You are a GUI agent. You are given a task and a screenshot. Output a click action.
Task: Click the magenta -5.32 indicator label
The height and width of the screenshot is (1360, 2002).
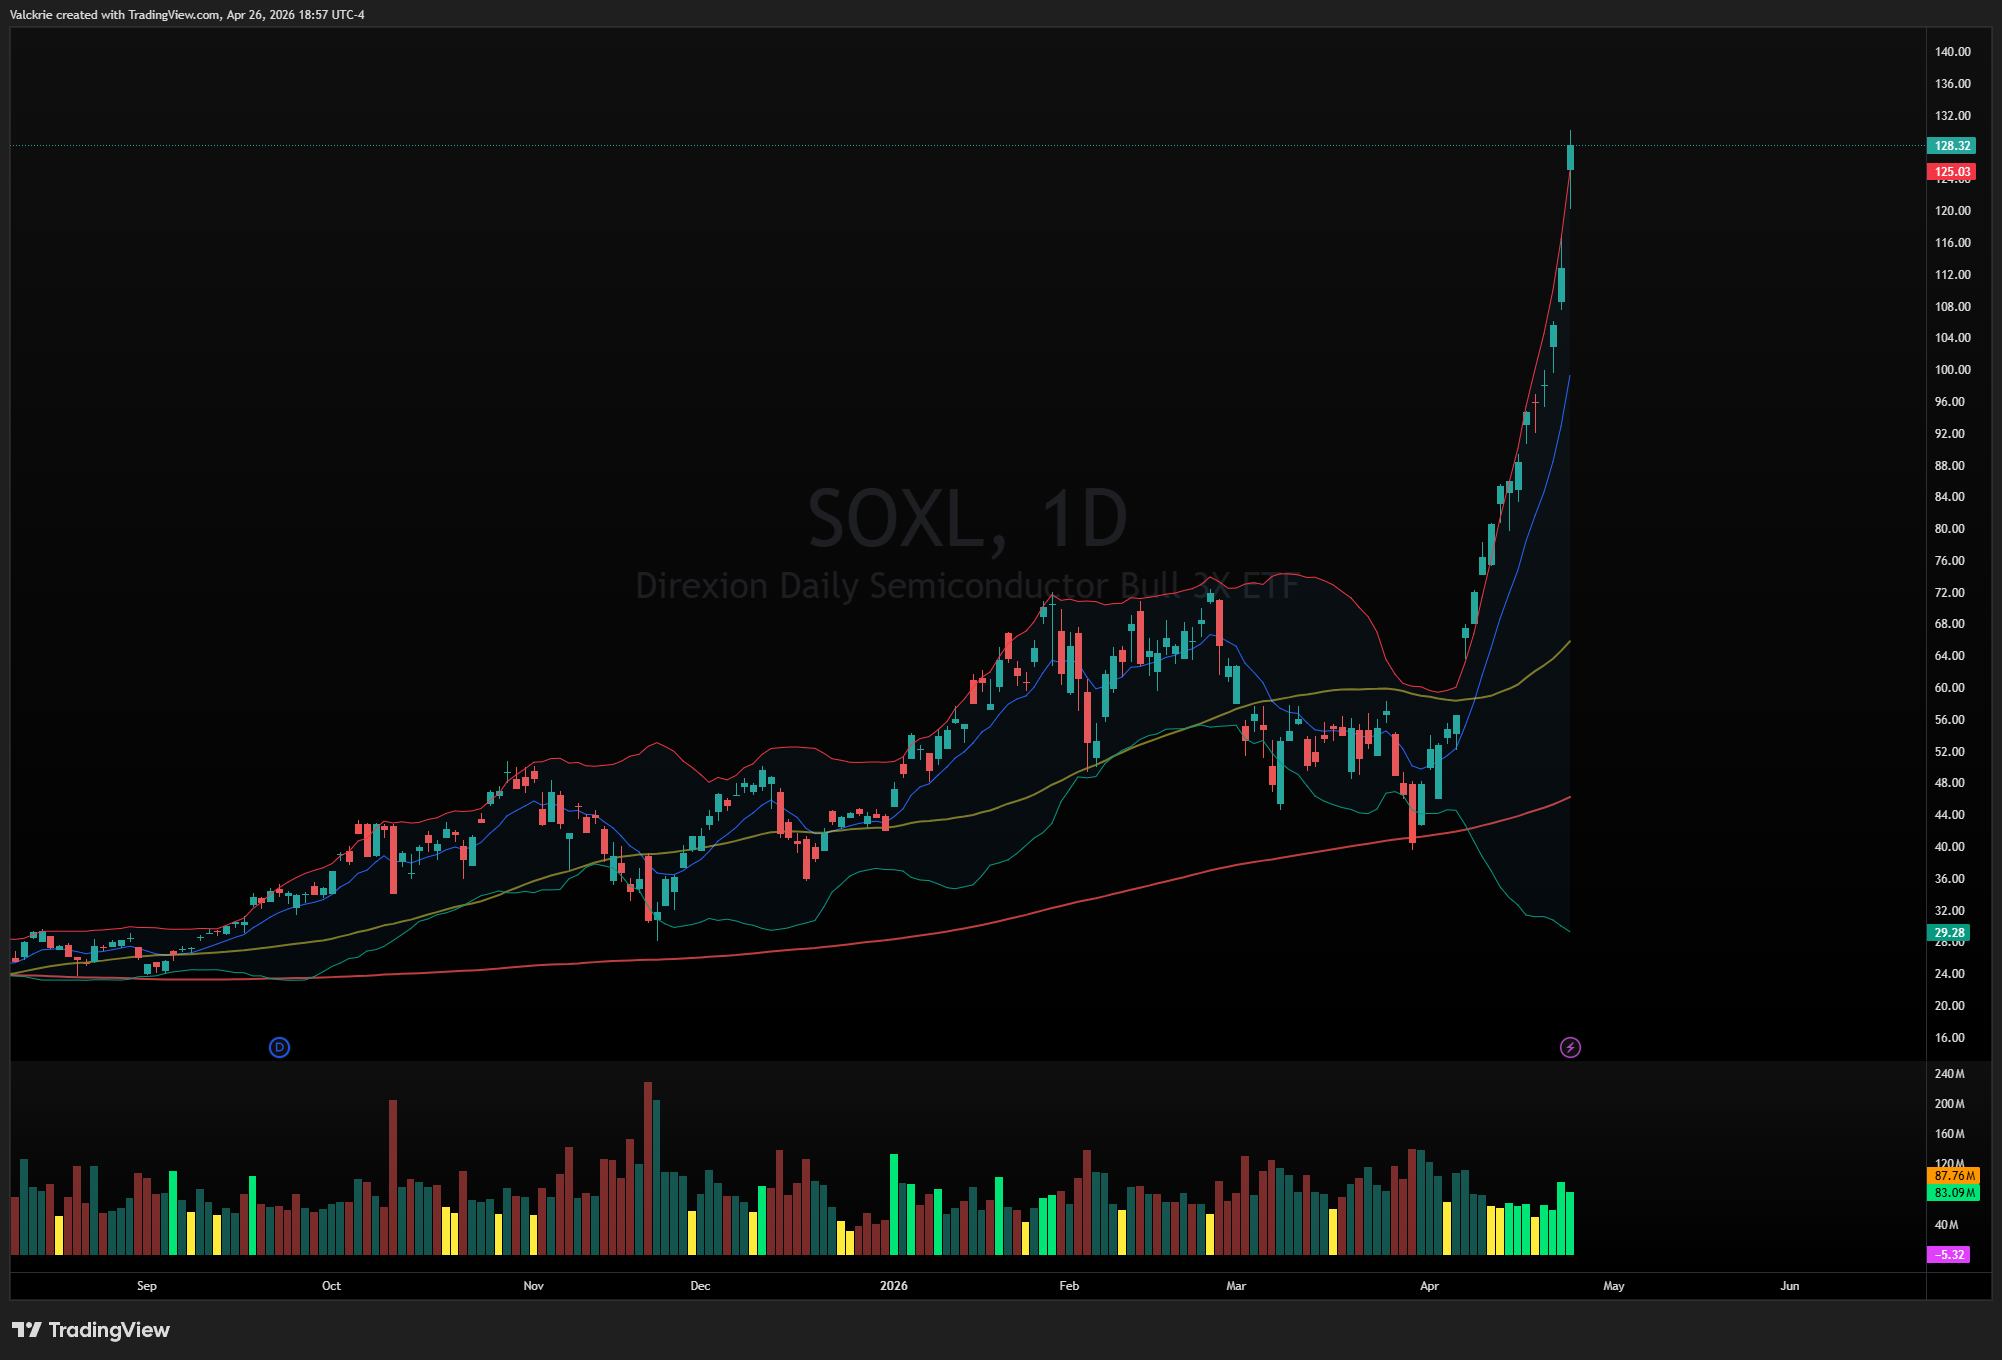(x=1948, y=1254)
